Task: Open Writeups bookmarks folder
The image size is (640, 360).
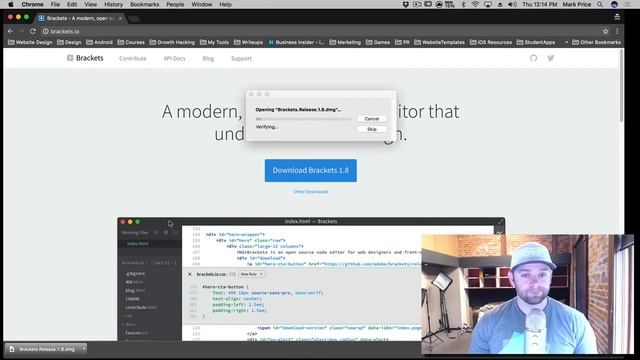Action: 249,42
